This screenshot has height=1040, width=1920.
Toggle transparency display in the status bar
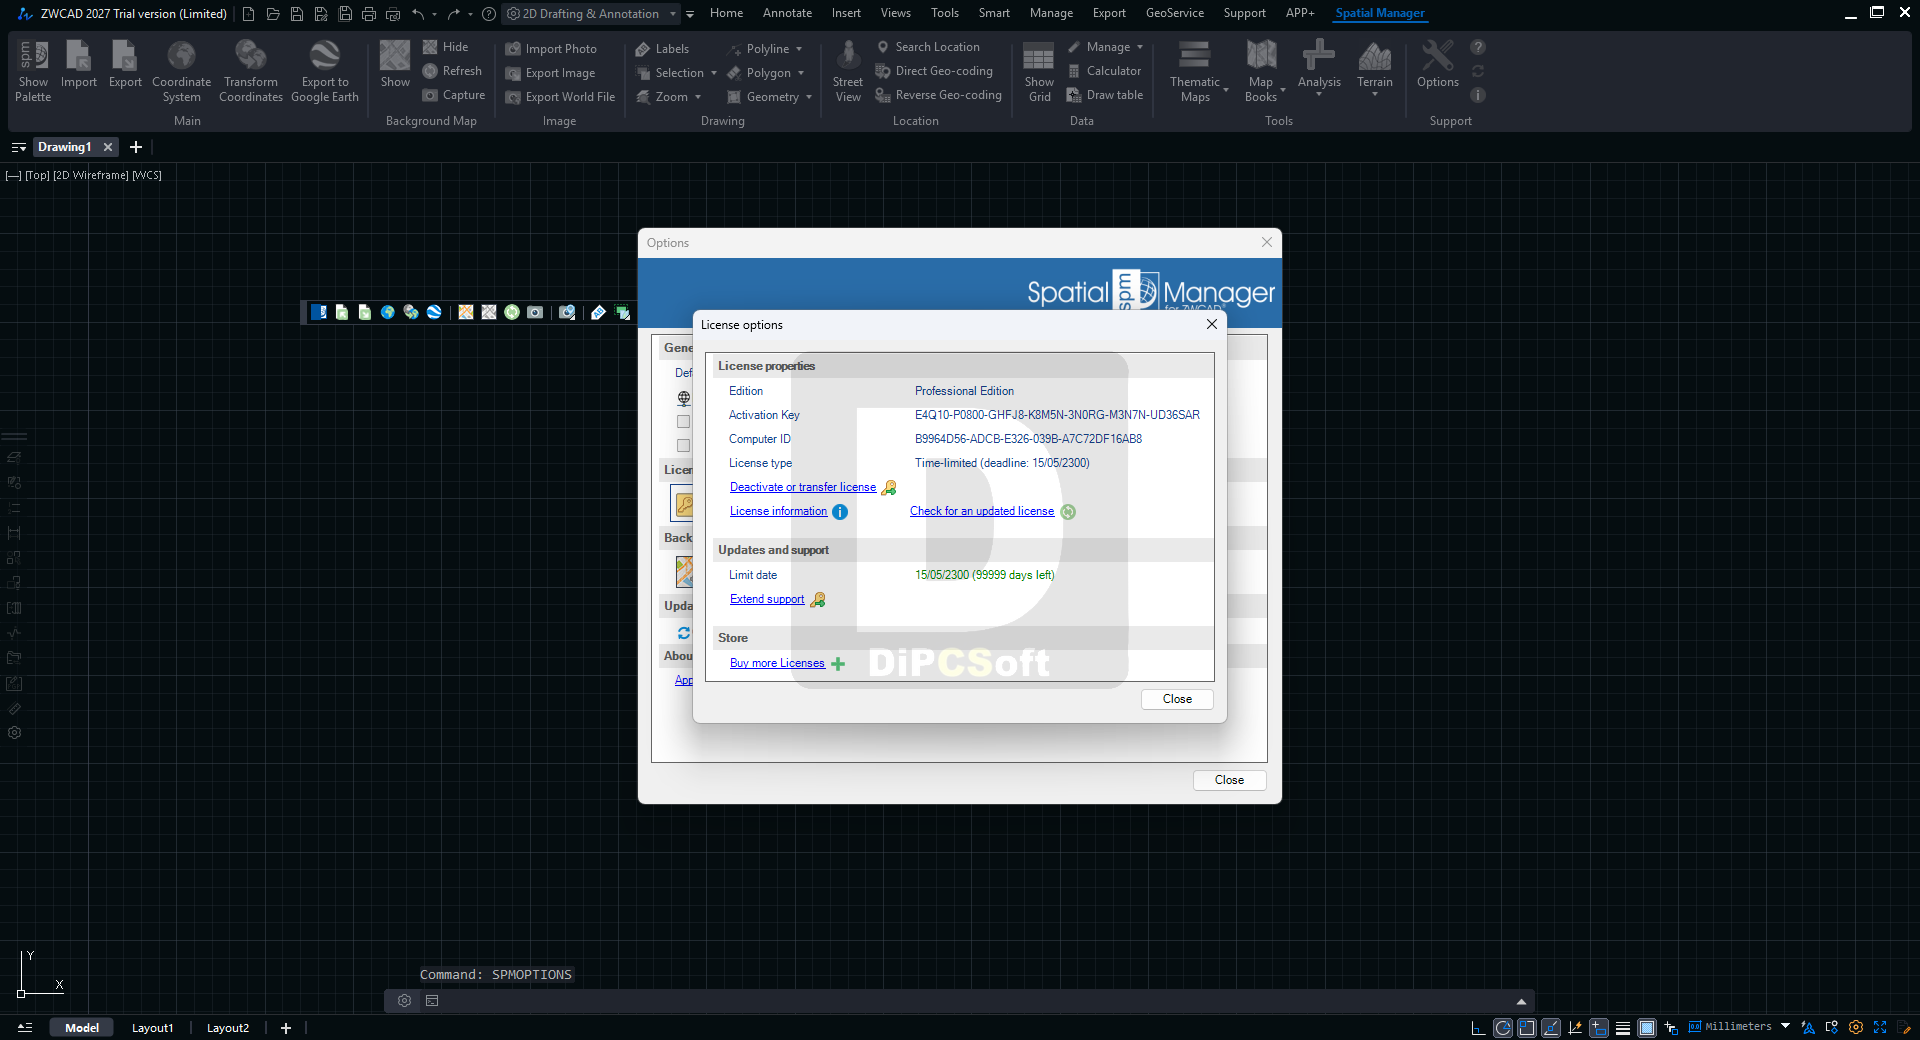(1647, 1028)
